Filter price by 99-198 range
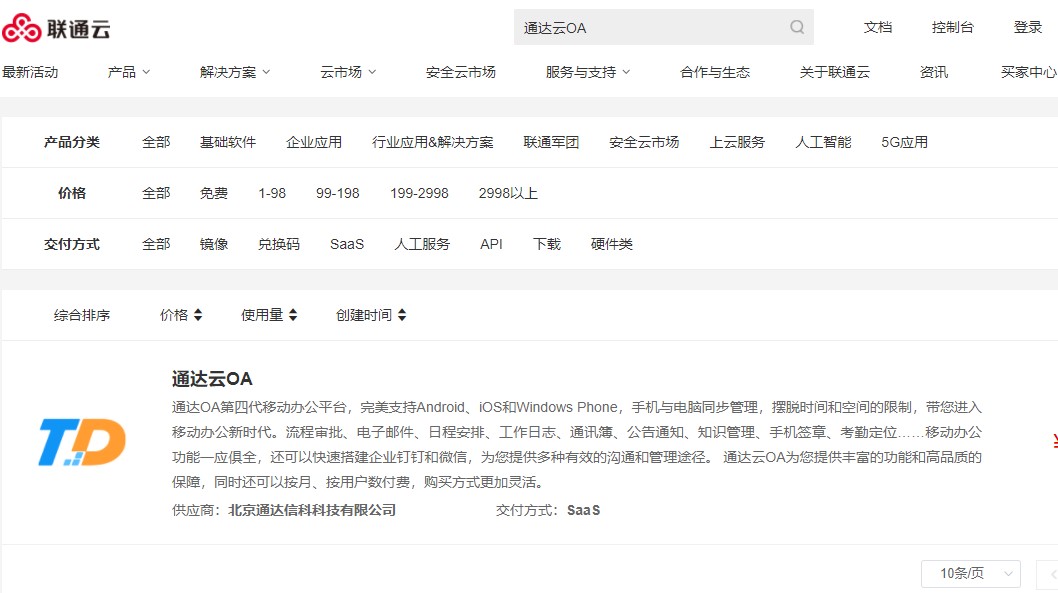The image size is (1058, 593). pos(337,194)
